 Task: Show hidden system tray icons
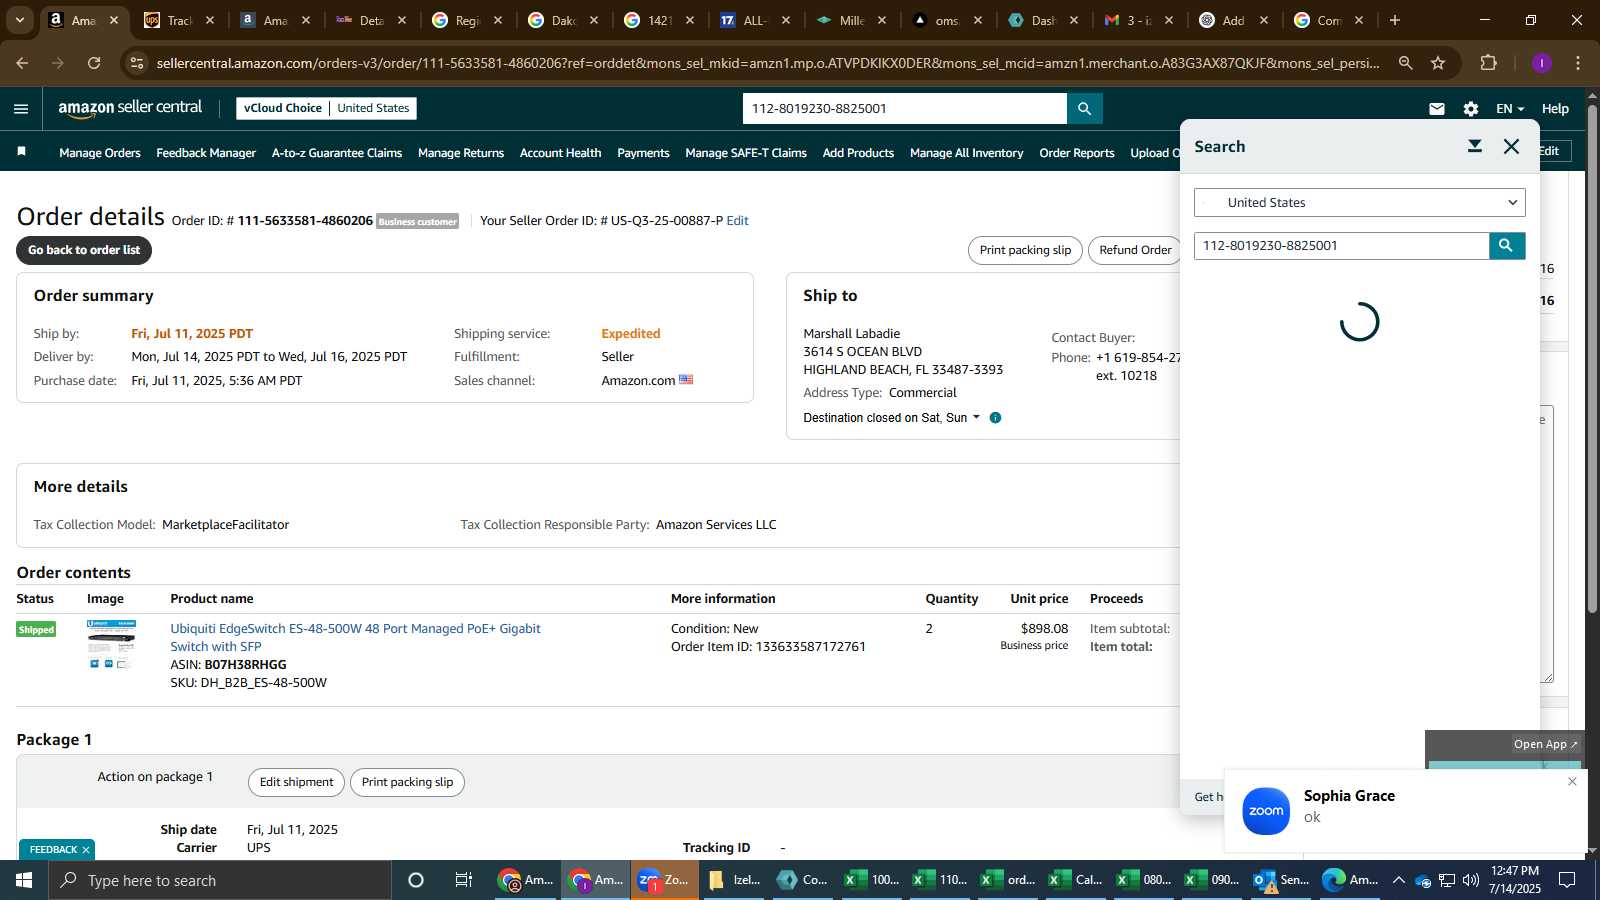click(x=1398, y=880)
